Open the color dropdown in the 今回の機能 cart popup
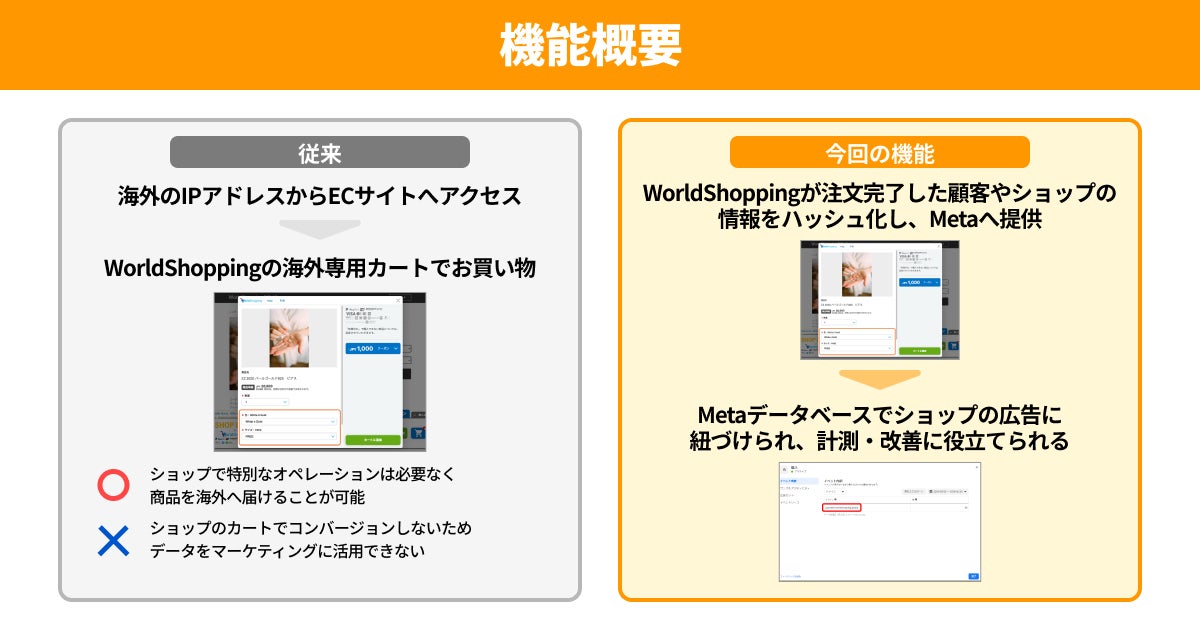The image size is (1200, 630). (x=858, y=337)
